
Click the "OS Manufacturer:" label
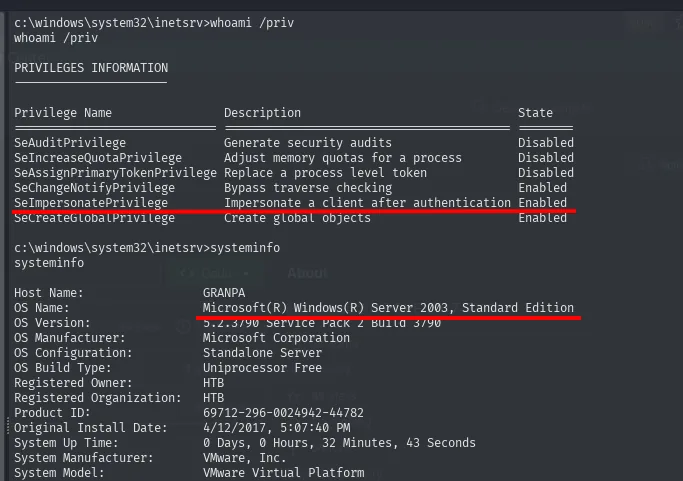[70, 338]
